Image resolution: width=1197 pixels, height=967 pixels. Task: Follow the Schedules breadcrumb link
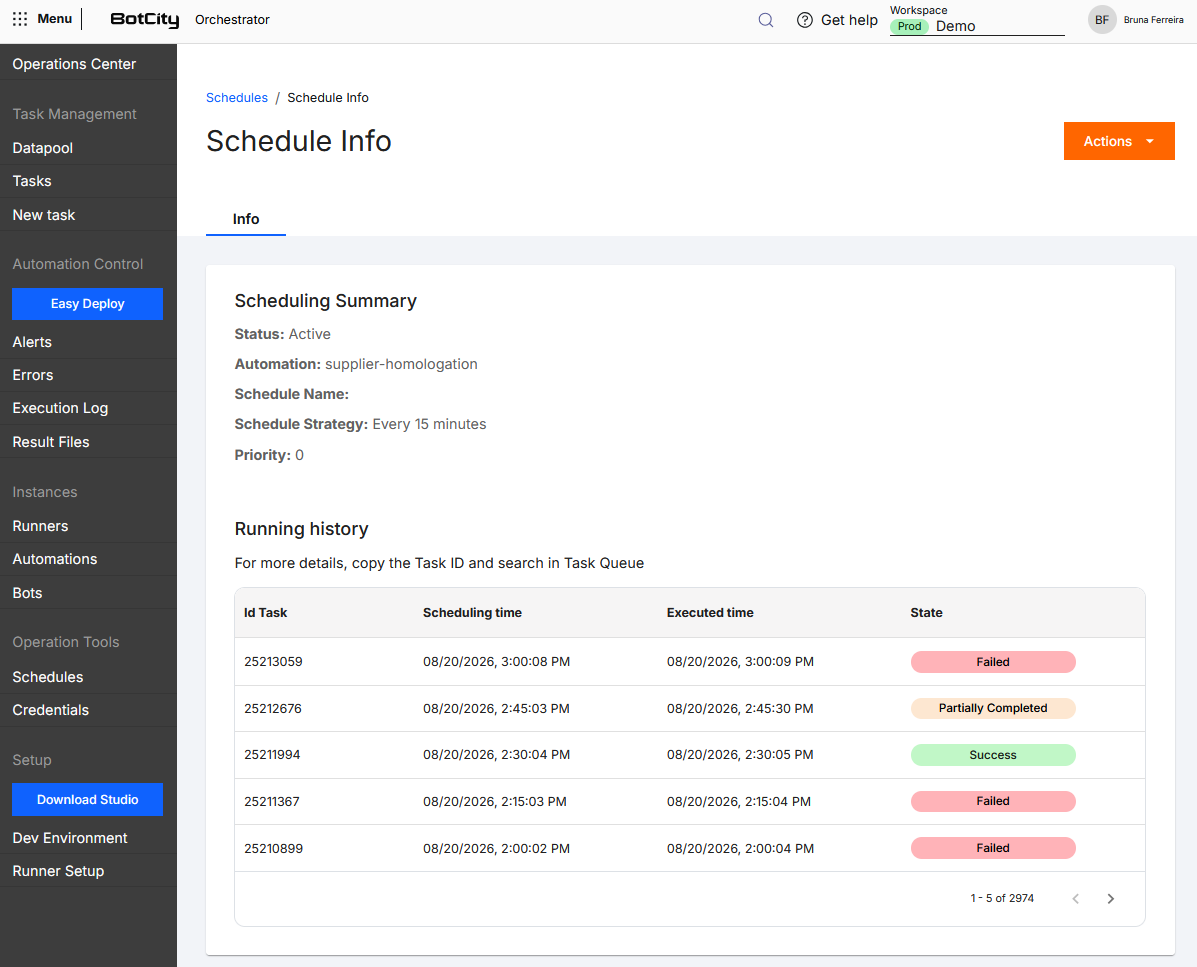click(x=237, y=98)
